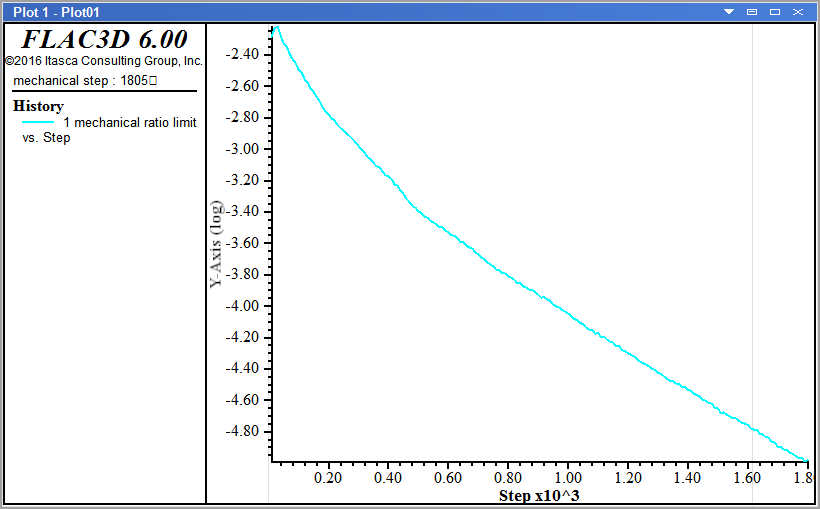Select the Plot 1 - Plot01 title bar

(x=410, y=12)
